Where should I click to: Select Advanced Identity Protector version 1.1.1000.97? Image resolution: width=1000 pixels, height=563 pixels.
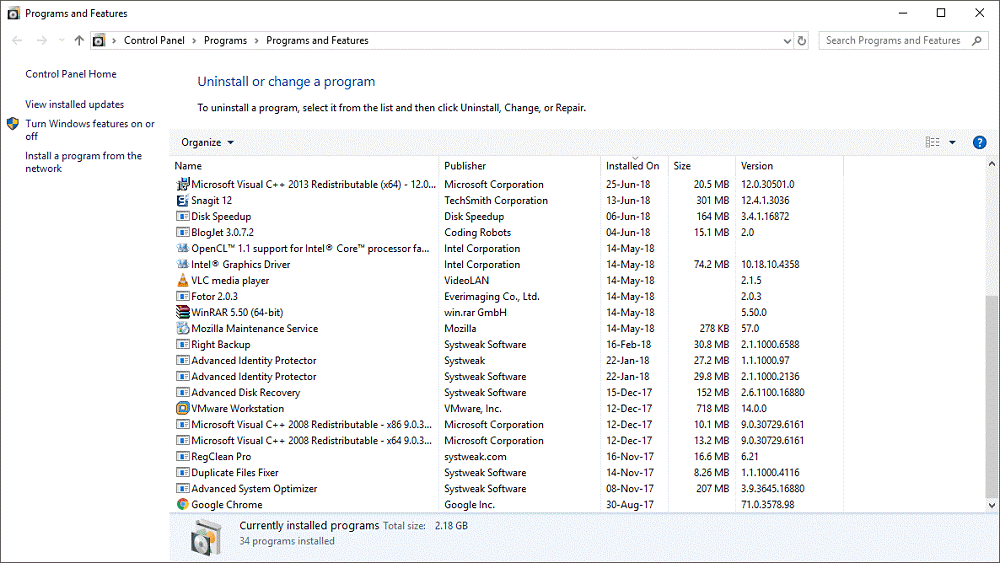pos(506,360)
